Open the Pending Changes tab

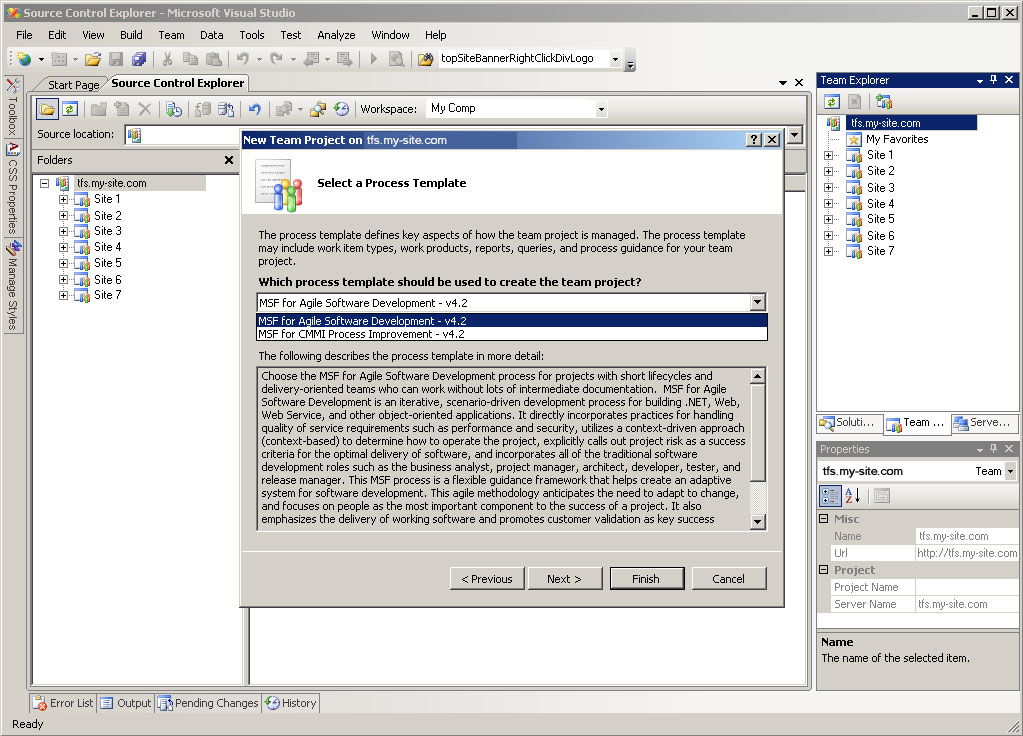pos(209,703)
